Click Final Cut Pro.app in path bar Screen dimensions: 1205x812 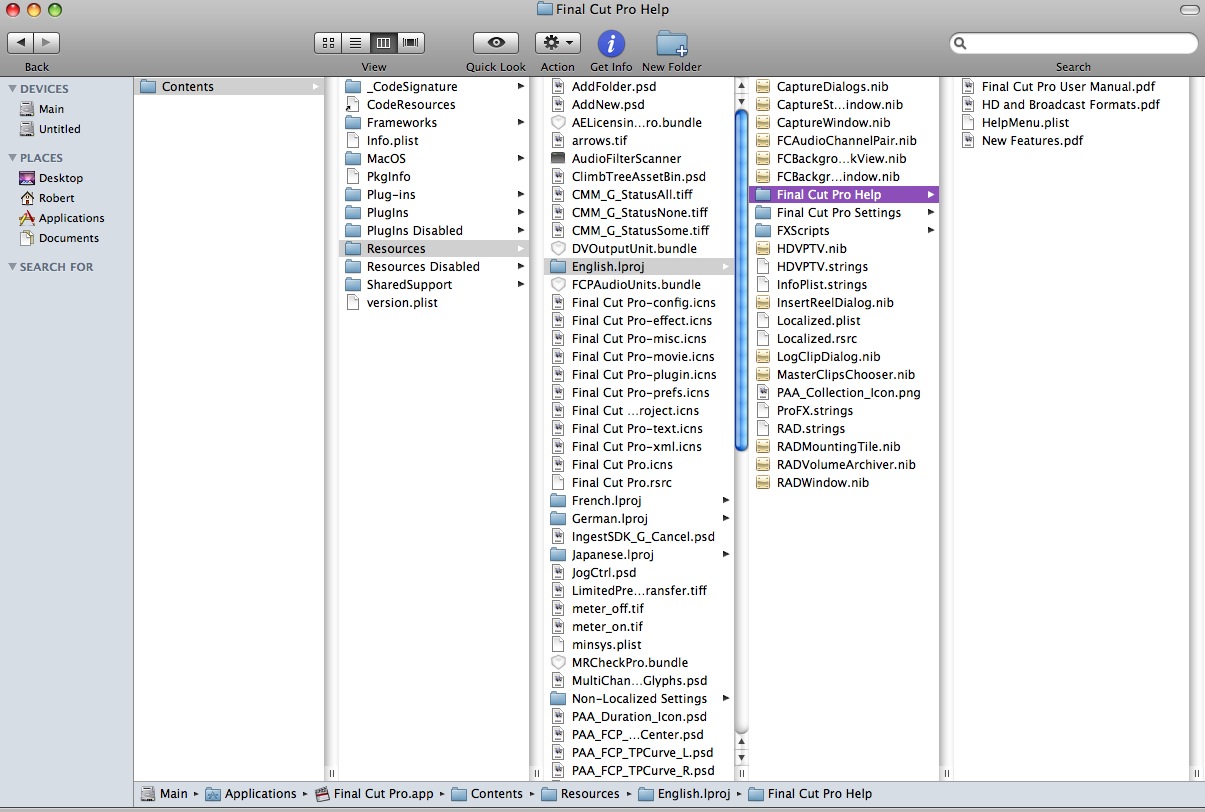374,794
